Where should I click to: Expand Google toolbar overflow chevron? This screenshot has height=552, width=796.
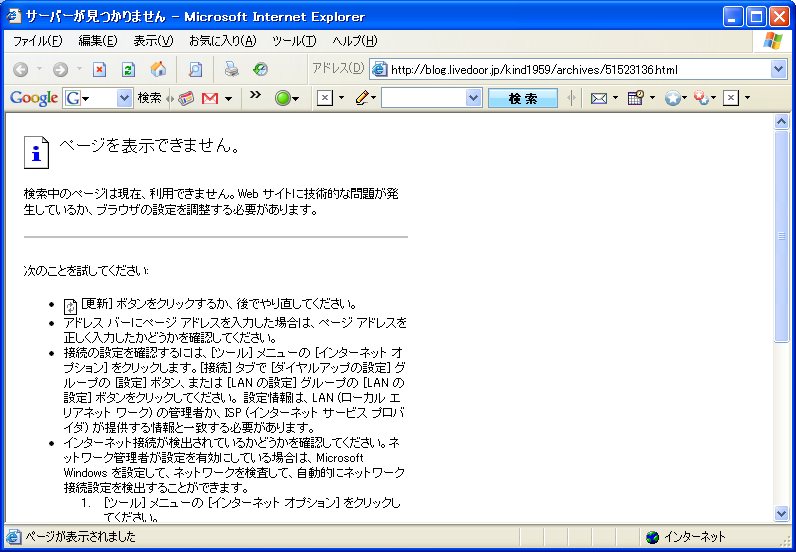tap(255, 94)
